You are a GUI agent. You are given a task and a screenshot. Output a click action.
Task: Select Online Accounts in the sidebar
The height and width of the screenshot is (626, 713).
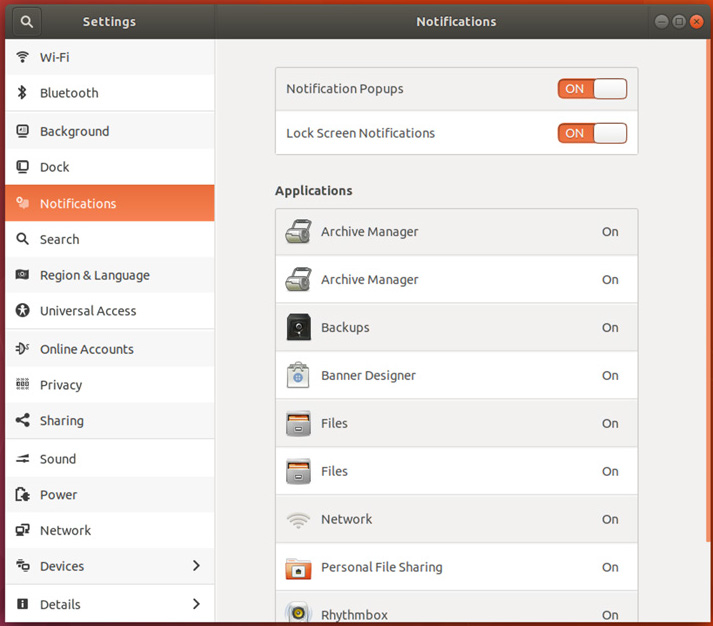tap(86, 349)
